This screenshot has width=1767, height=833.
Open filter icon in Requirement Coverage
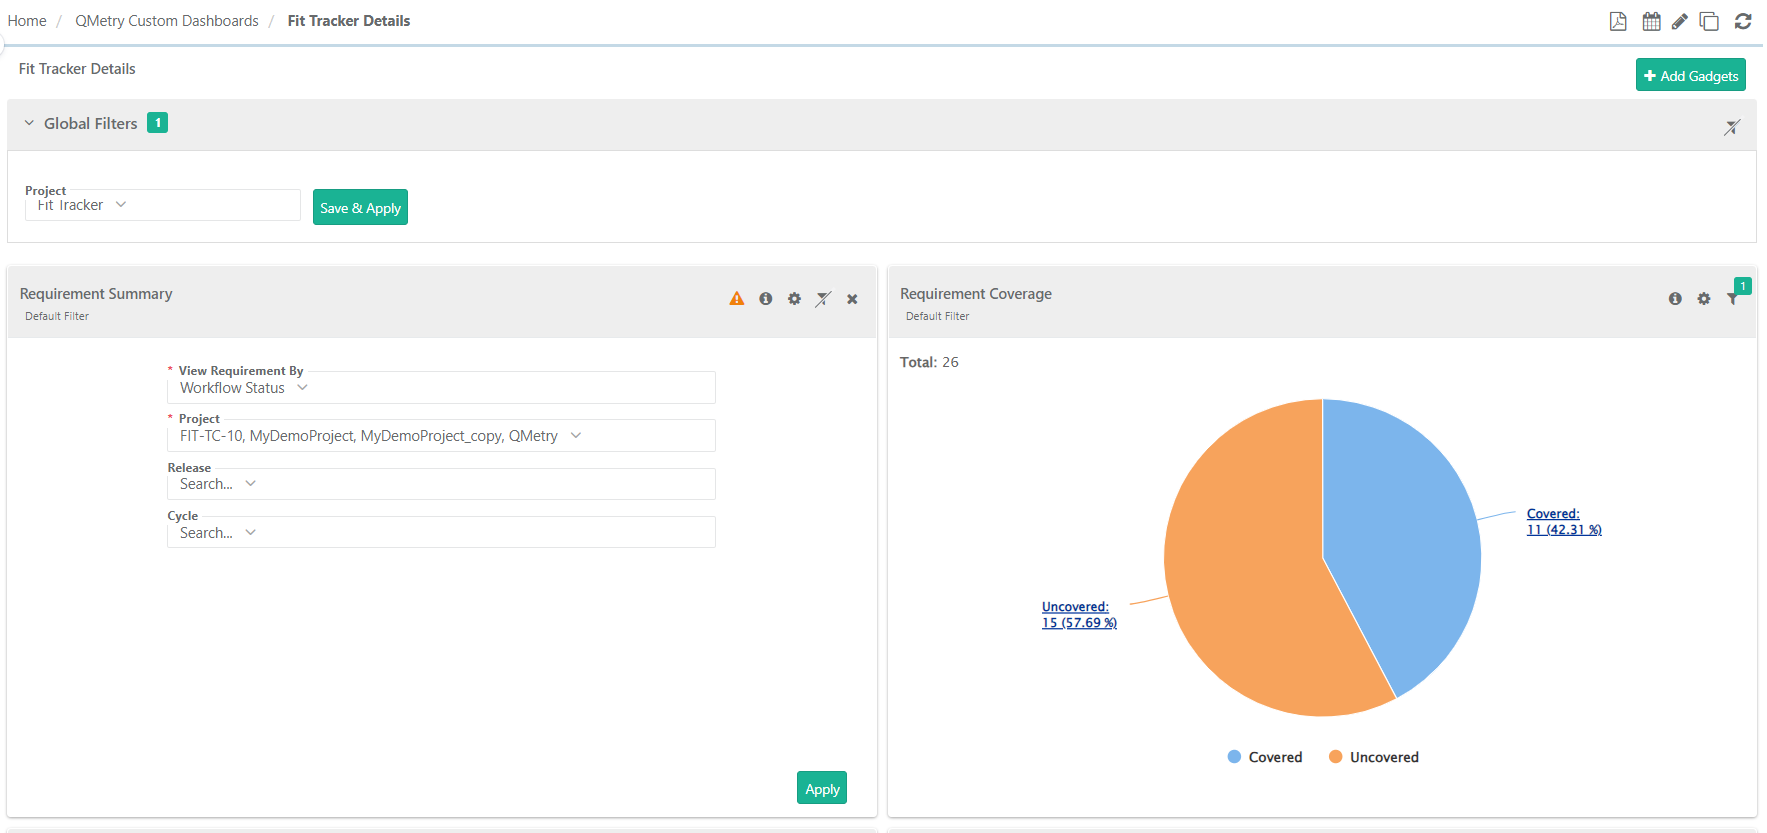[1733, 298]
